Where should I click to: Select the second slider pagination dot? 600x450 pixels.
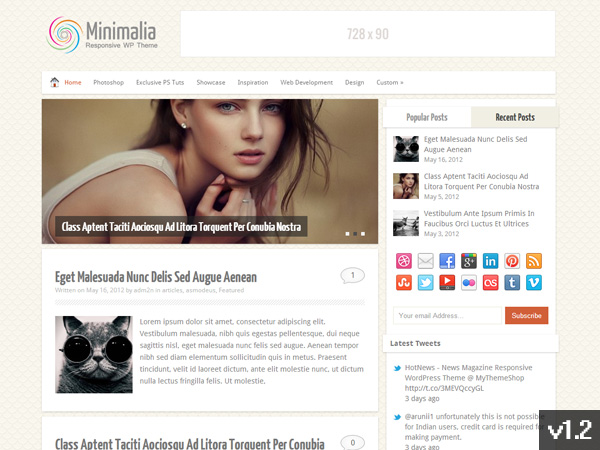click(x=355, y=233)
